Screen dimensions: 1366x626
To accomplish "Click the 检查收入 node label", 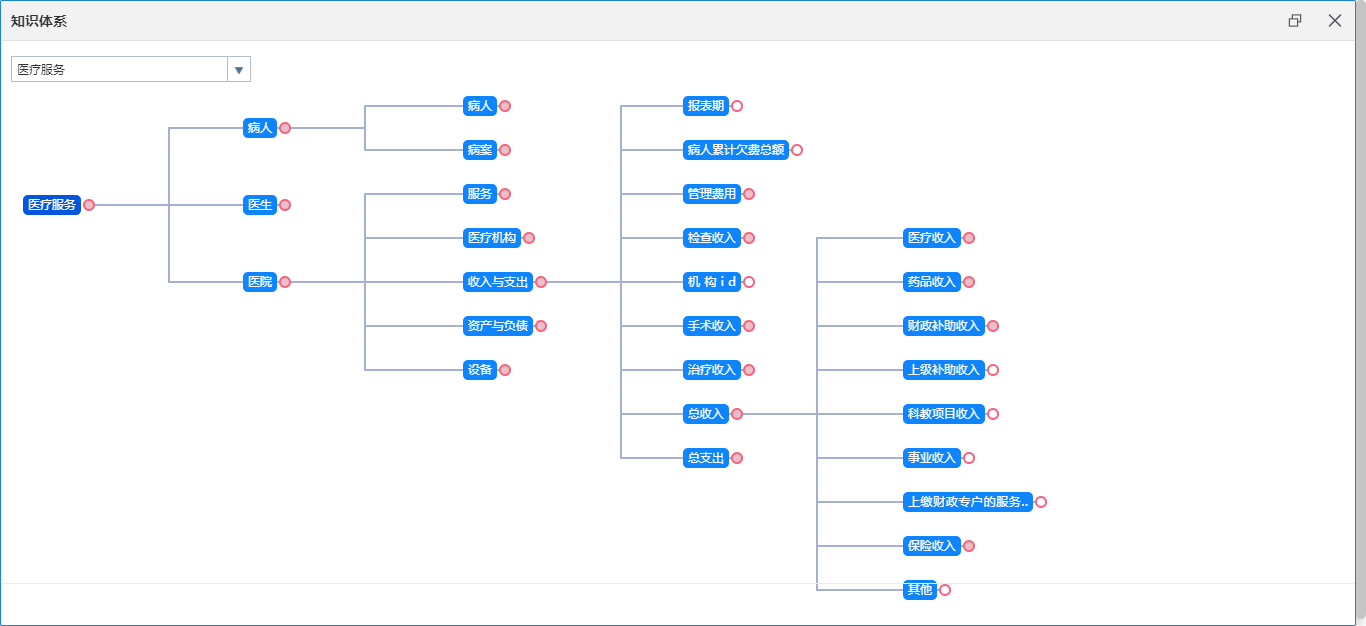I will pyautogui.click(x=711, y=238).
